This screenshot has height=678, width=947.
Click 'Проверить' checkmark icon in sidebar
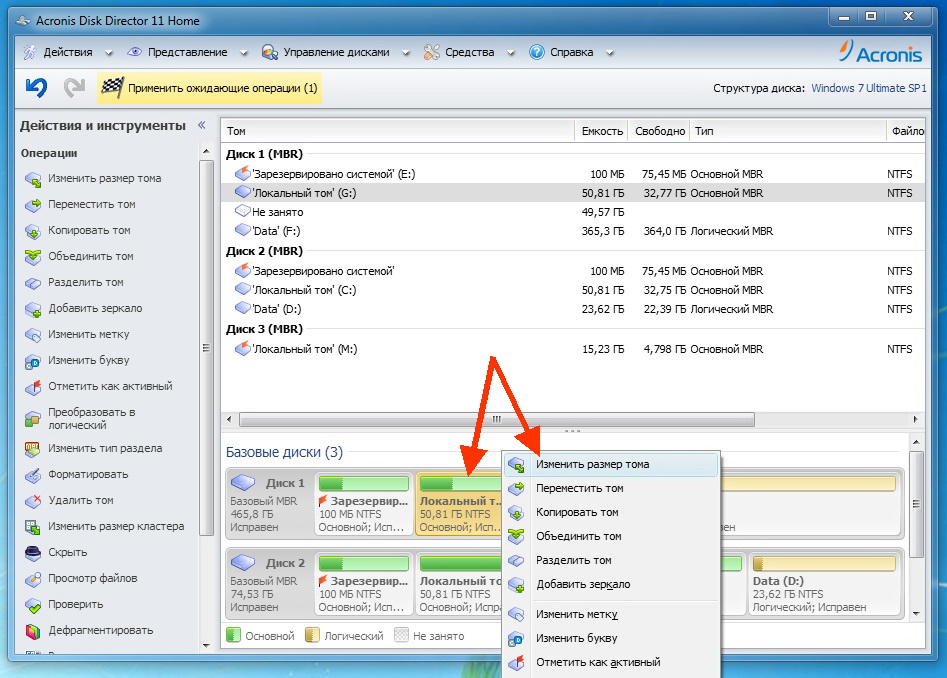(x=33, y=604)
